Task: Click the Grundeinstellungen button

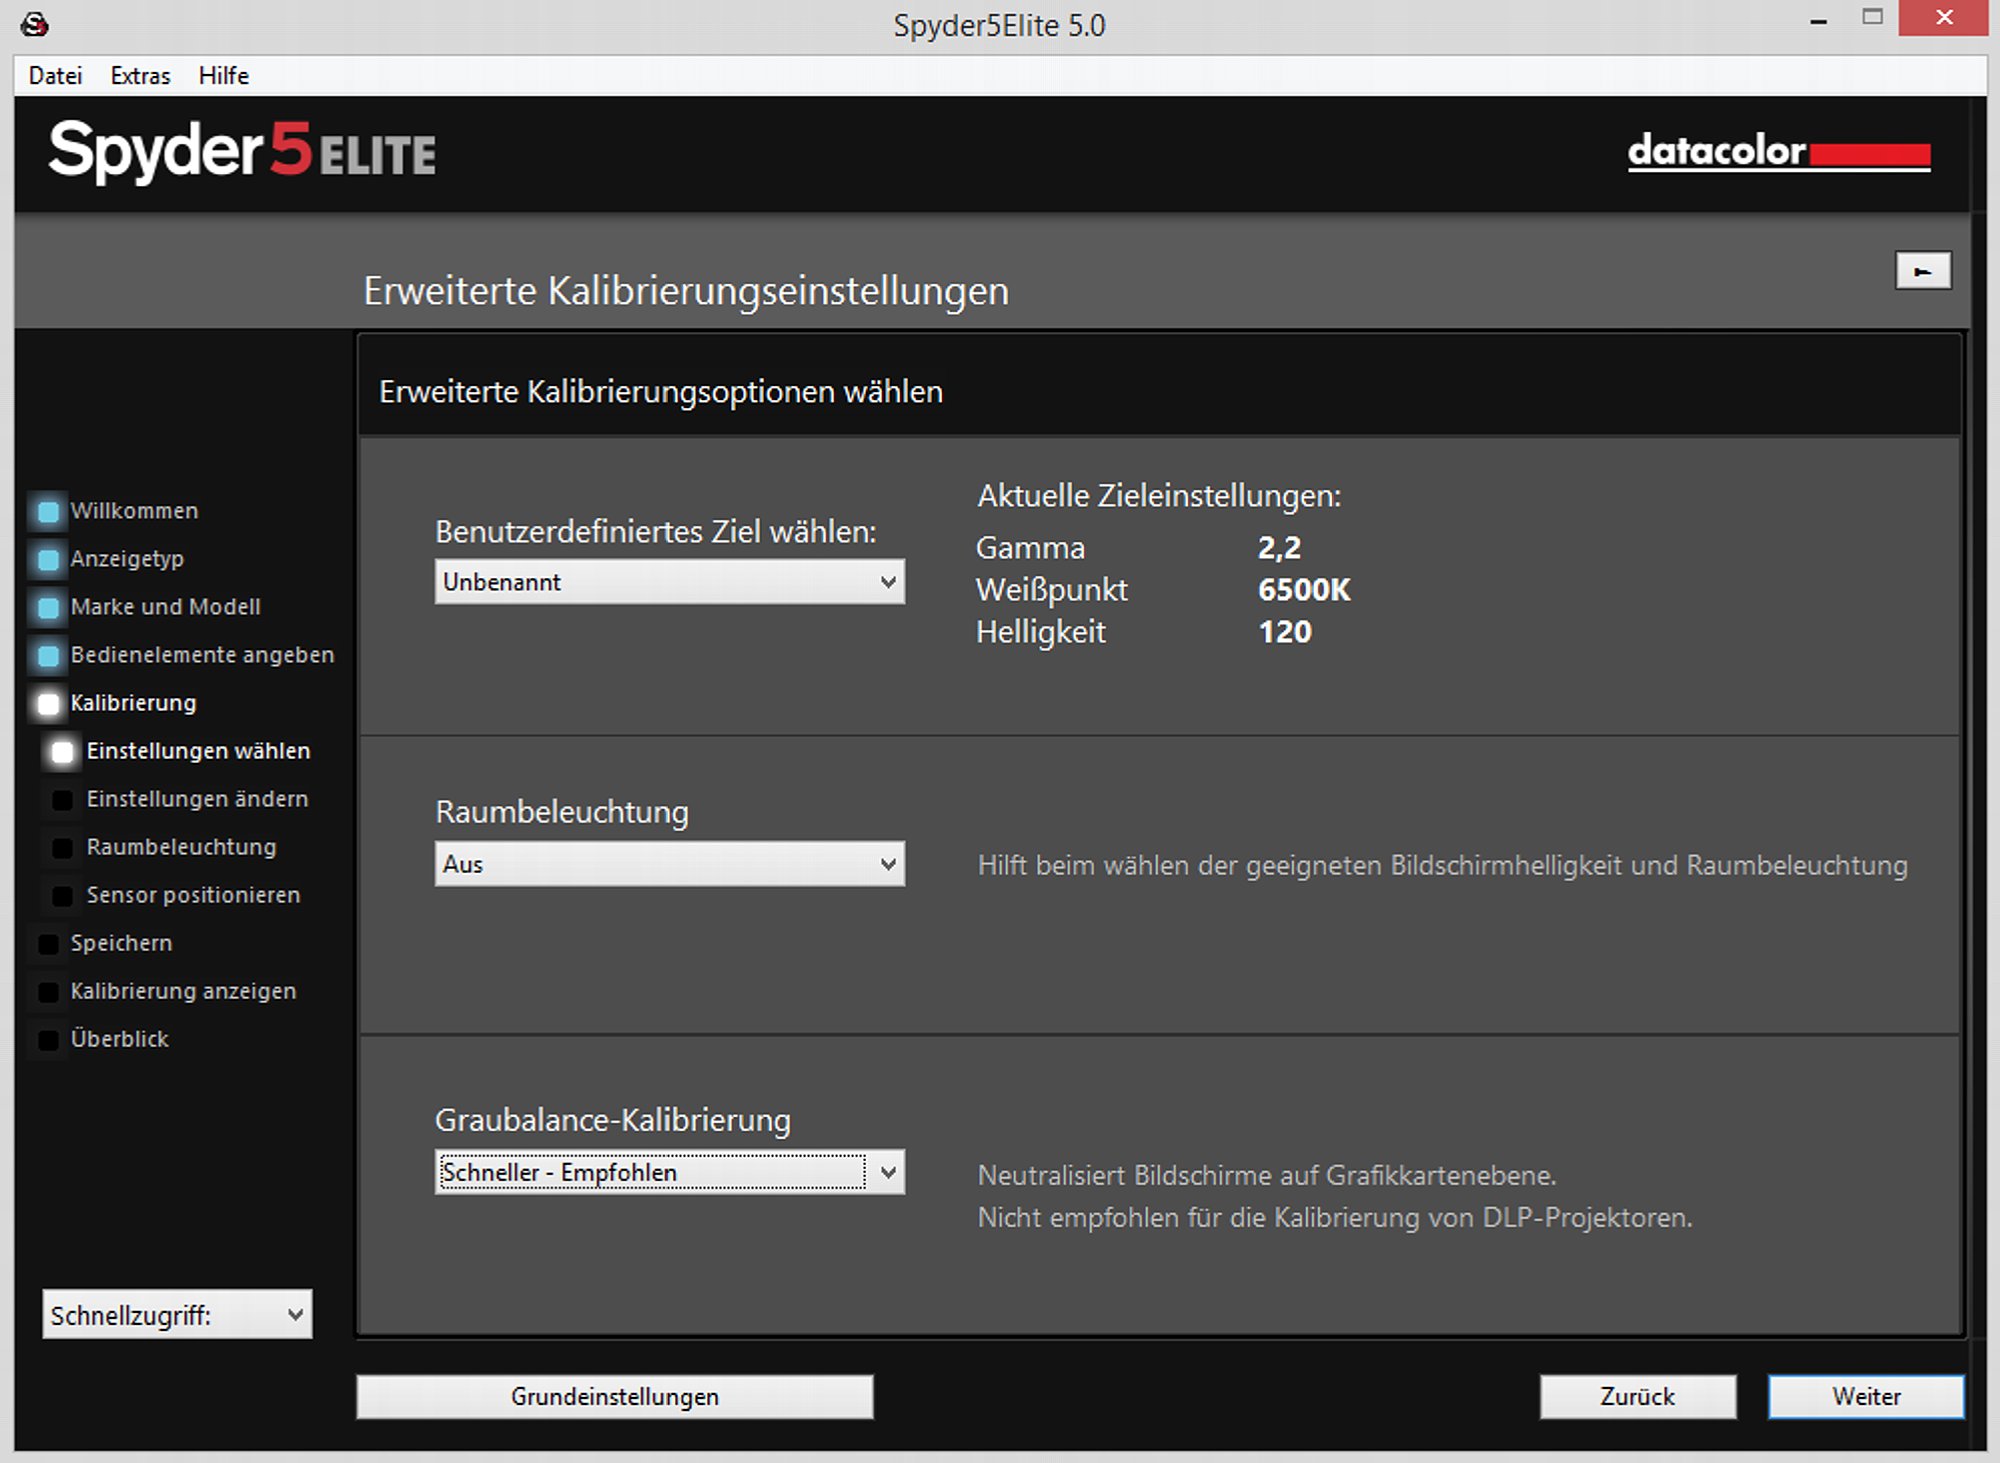Action: click(x=614, y=1396)
